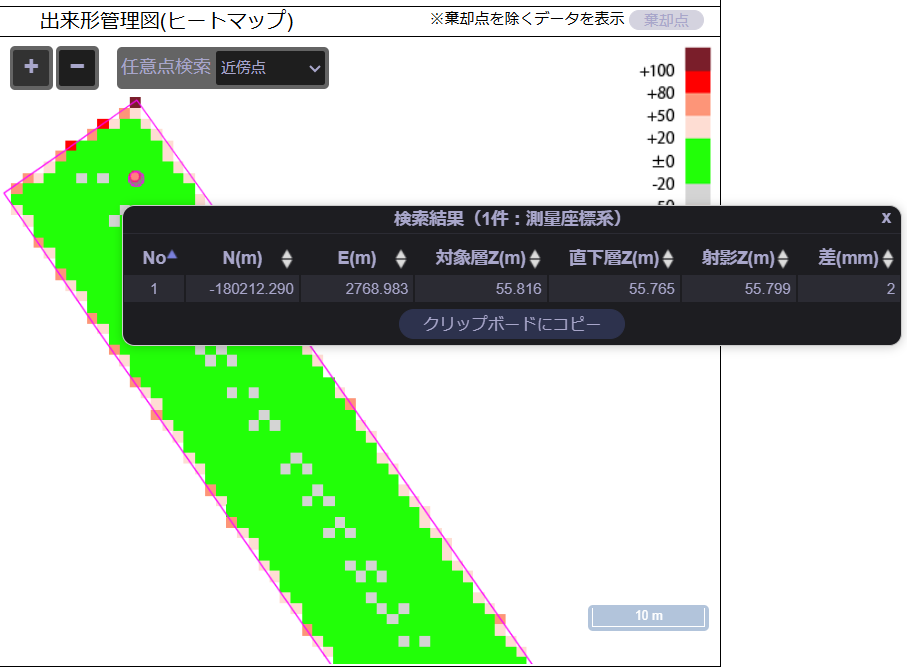Image resolution: width=907 pixels, height=672 pixels.
Task: Sort results by 対象層Z(m) column arrows
Action: [x=535, y=259]
